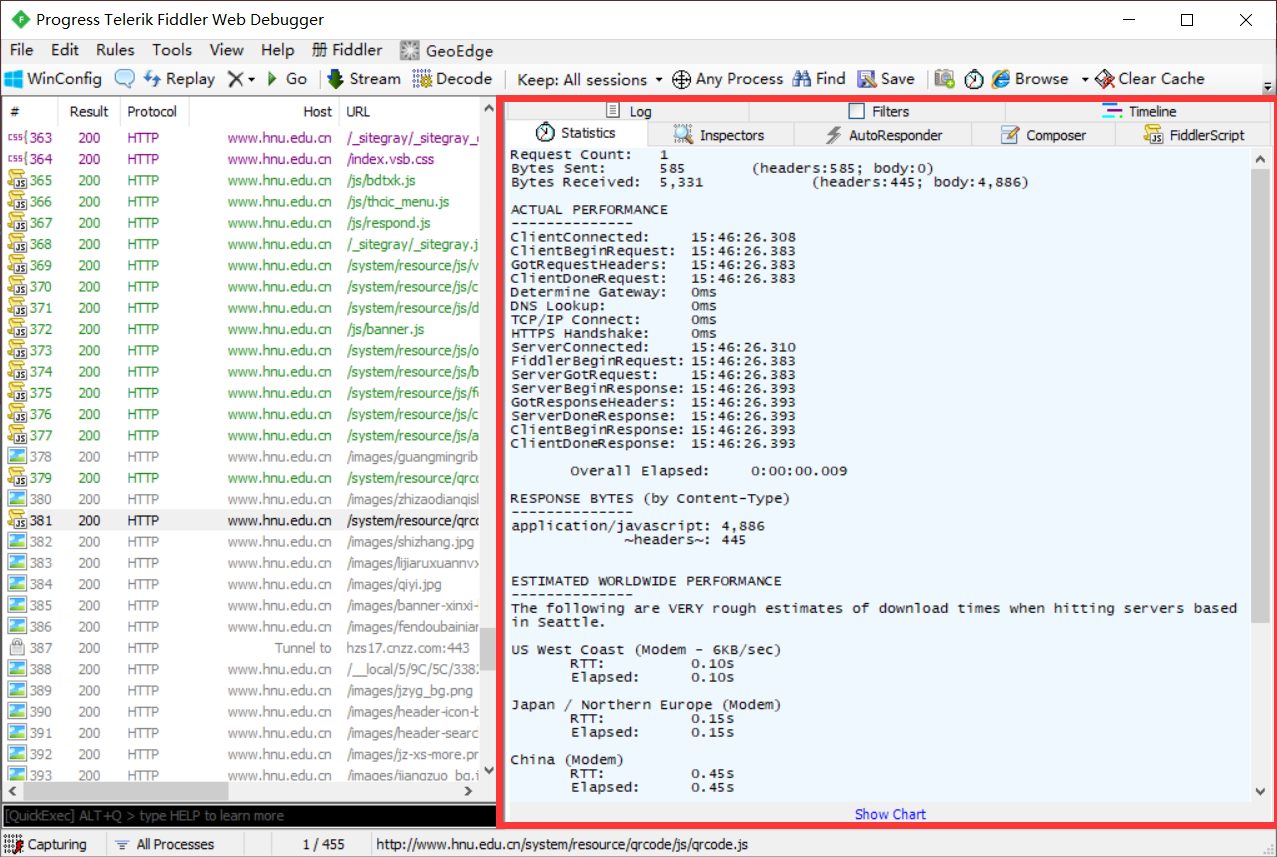
Task: Open the Filters tab
Action: coord(879,111)
